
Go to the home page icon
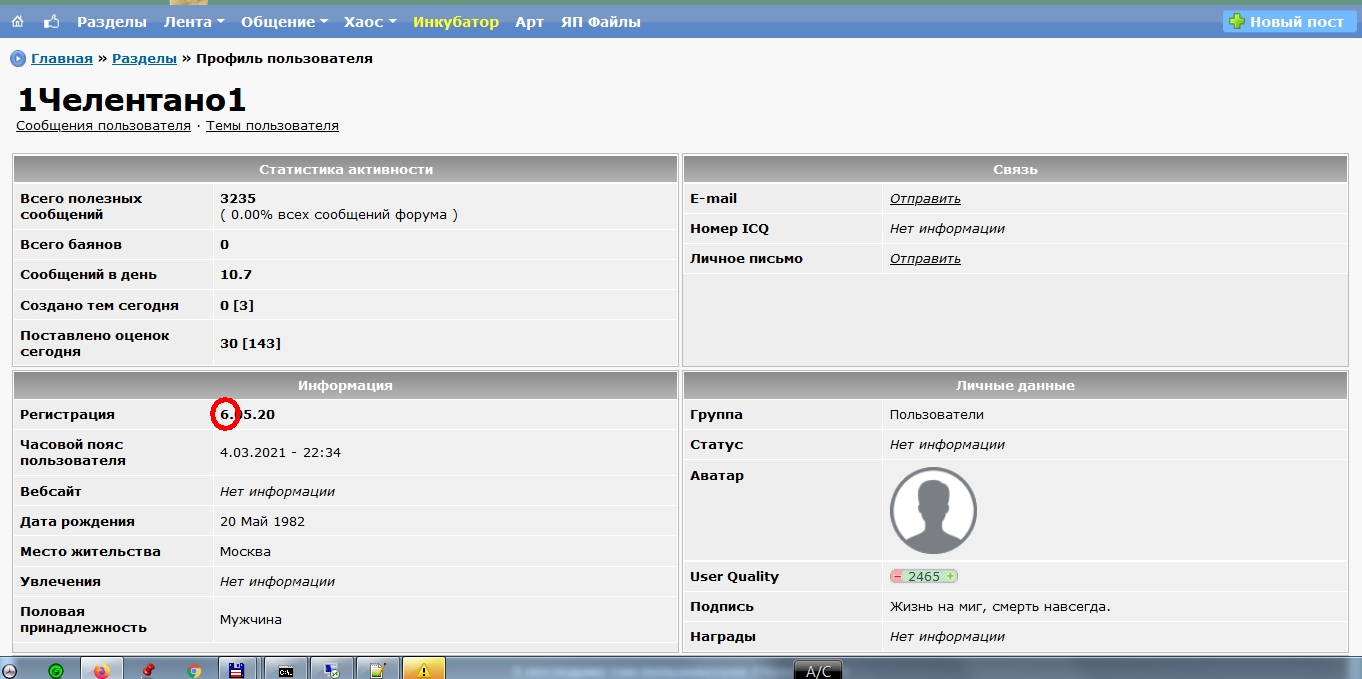click(x=18, y=22)
